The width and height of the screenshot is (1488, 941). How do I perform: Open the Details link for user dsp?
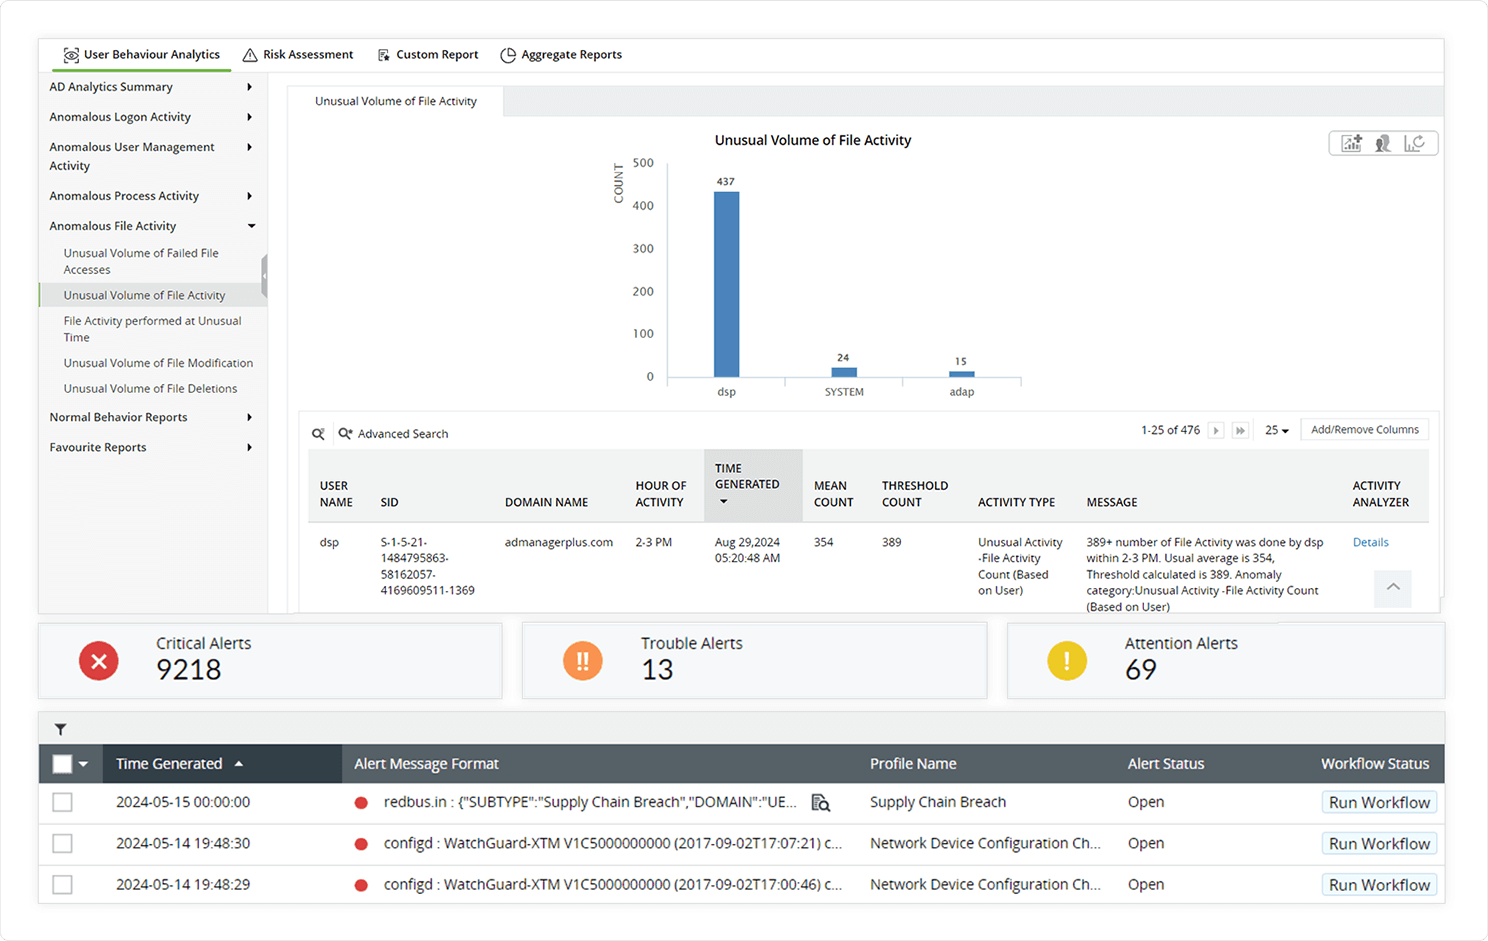coord(1370,543)
